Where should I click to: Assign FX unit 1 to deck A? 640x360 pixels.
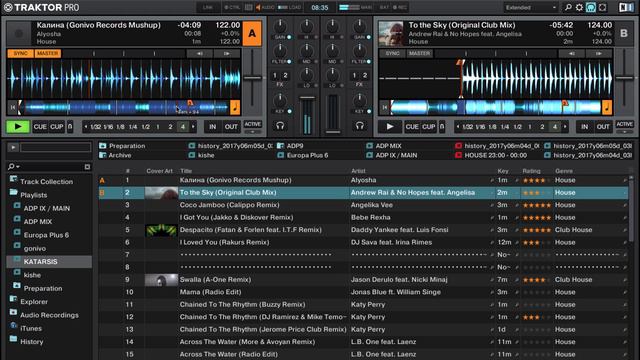click(275, 76)
